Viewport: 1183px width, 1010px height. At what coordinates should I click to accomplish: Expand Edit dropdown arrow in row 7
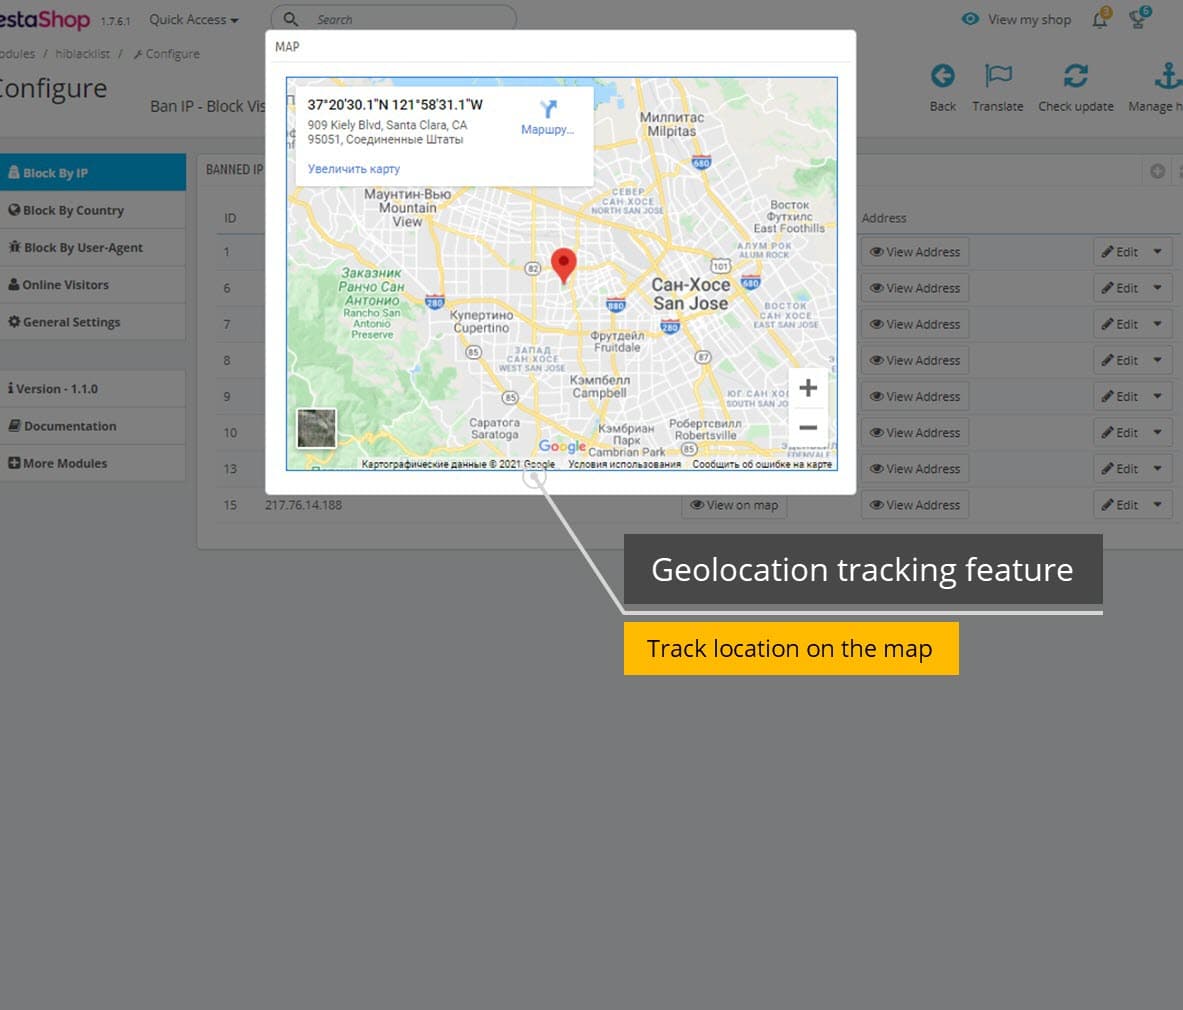1158,324
